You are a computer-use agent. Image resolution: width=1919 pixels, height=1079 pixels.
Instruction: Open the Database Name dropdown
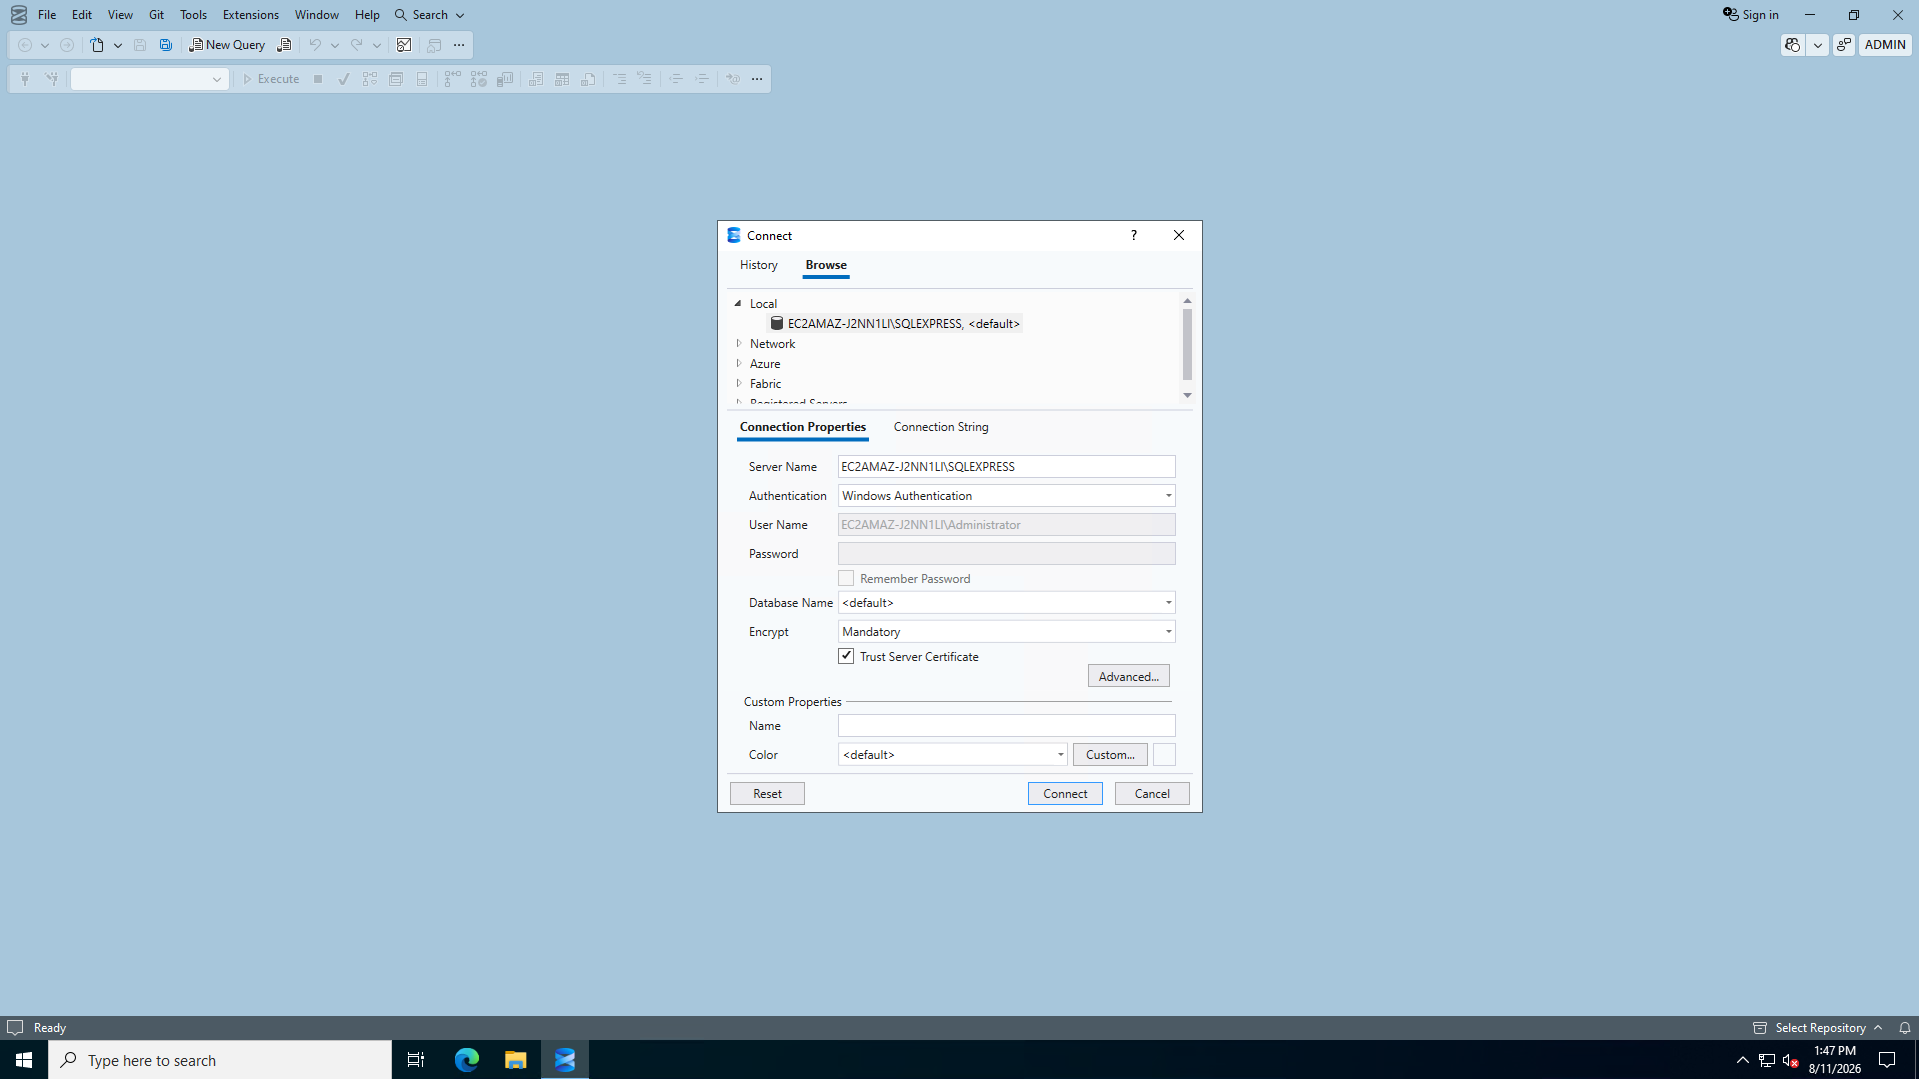tap(1006, 603)
